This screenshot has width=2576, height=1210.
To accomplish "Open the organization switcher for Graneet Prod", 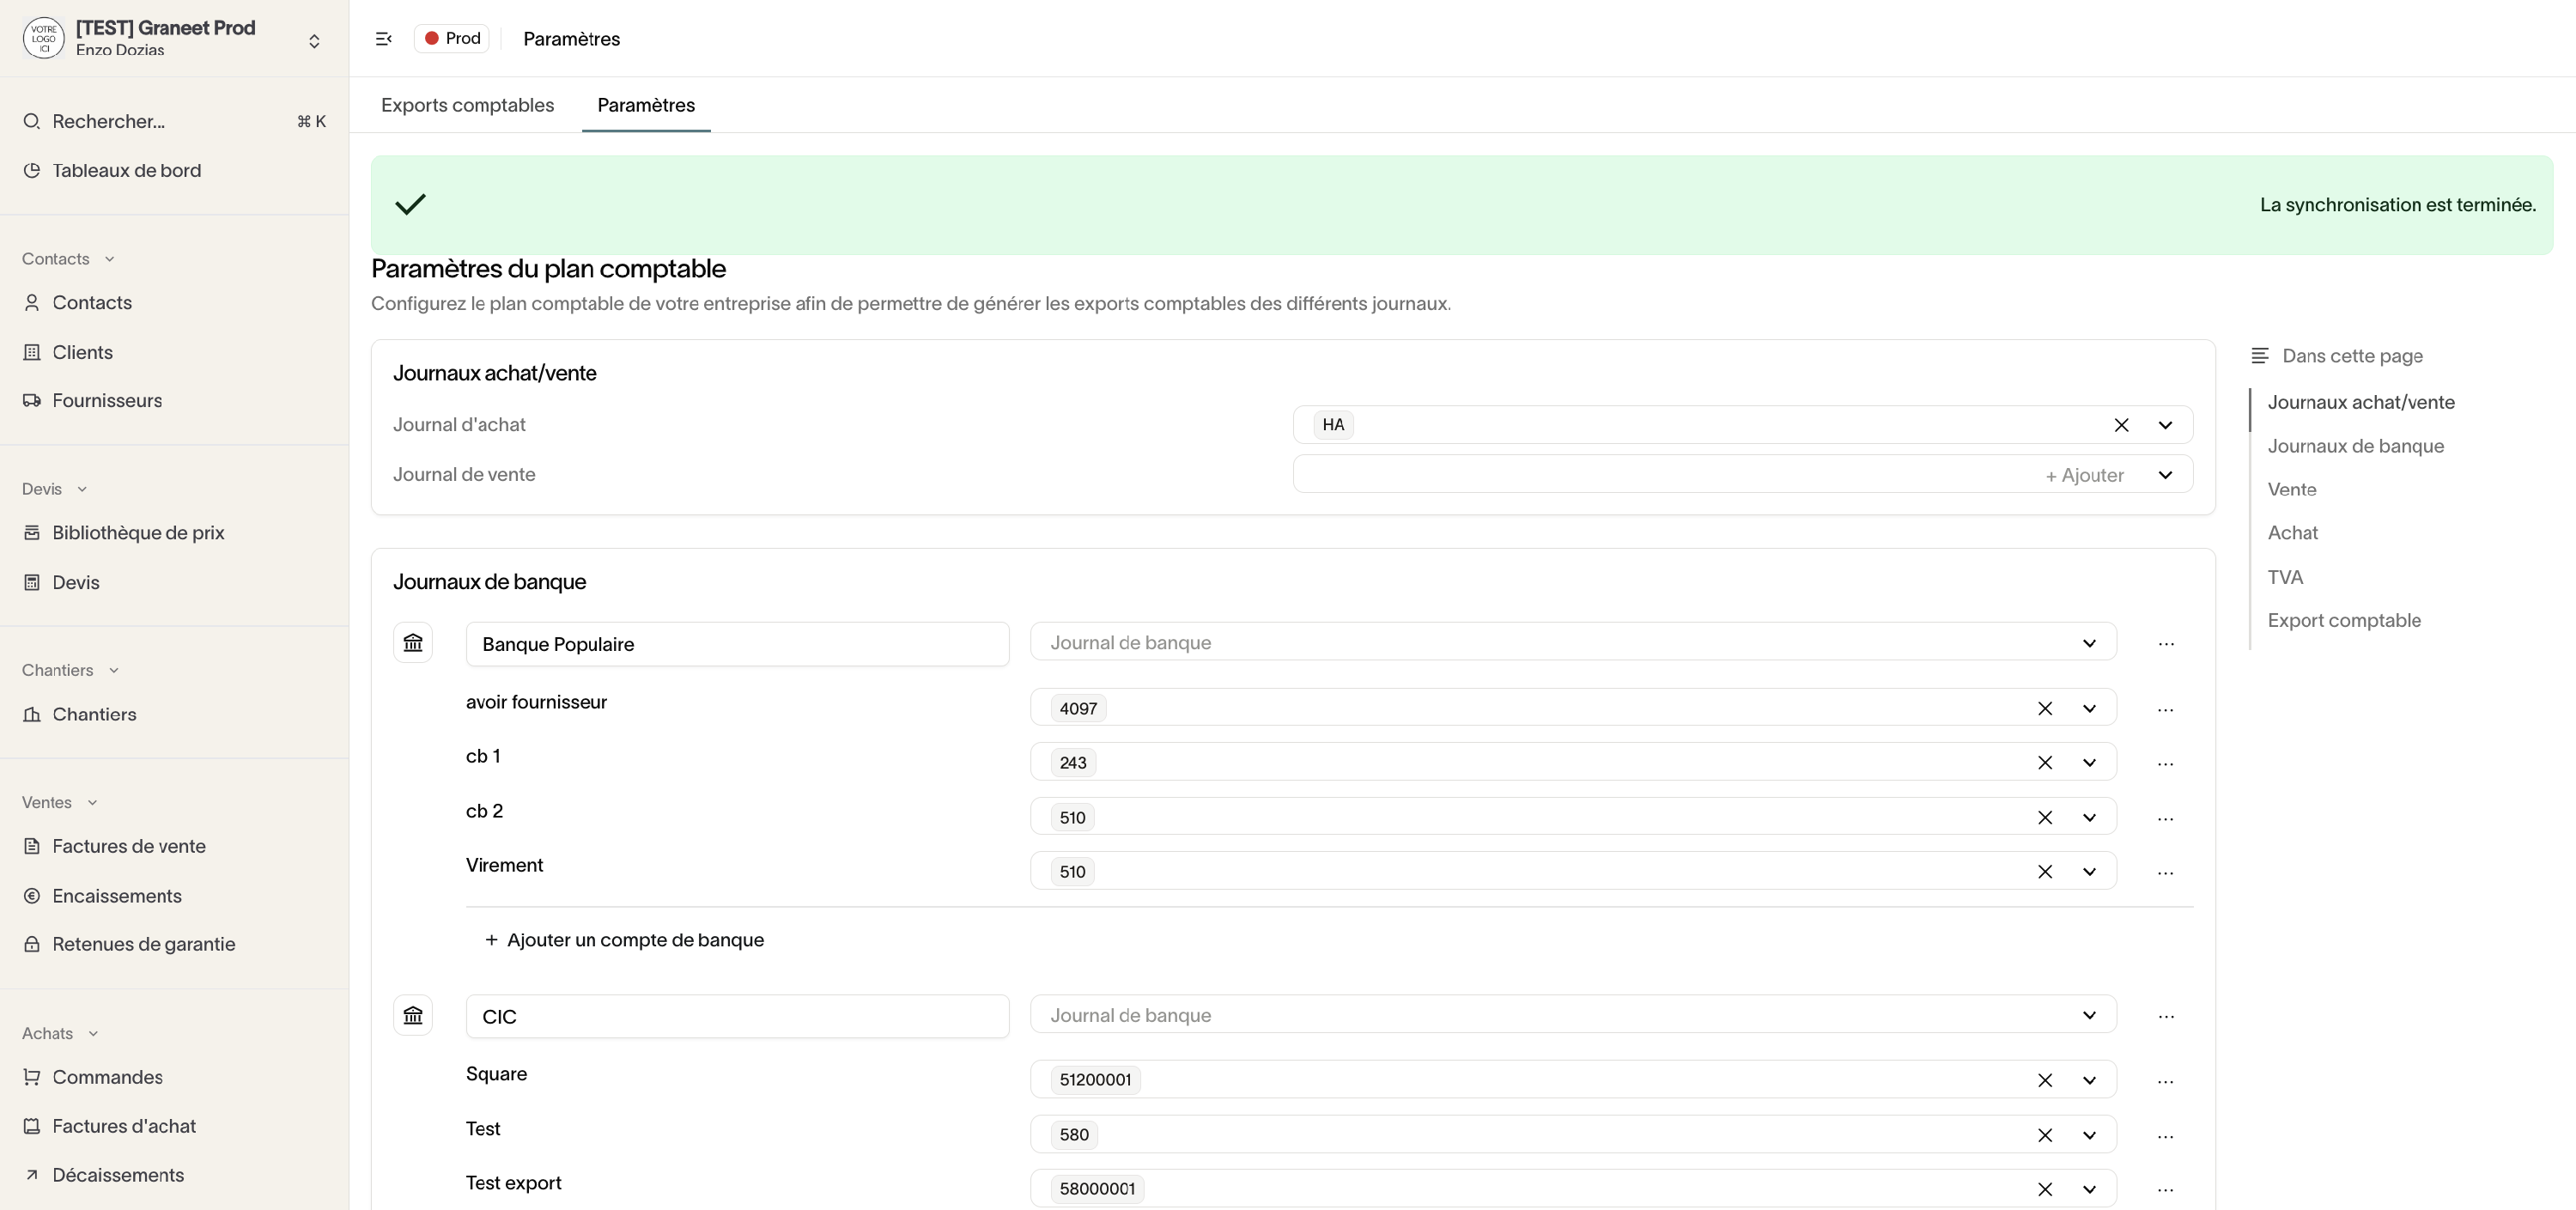I will [314, 40].
